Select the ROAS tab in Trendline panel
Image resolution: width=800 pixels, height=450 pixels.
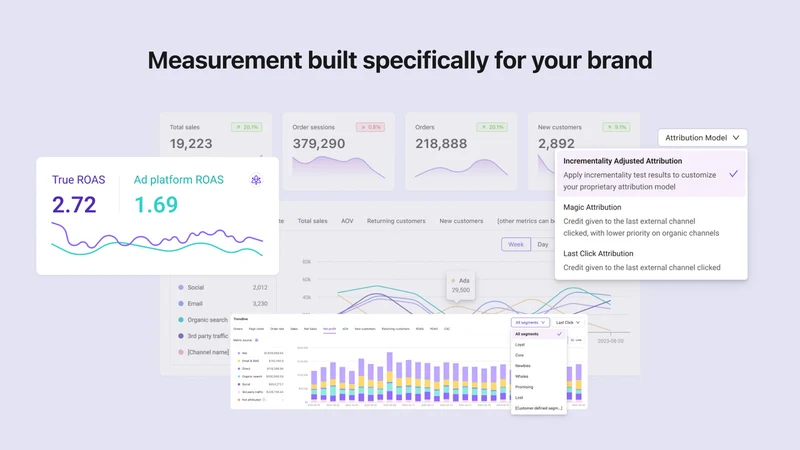(419, 329)
